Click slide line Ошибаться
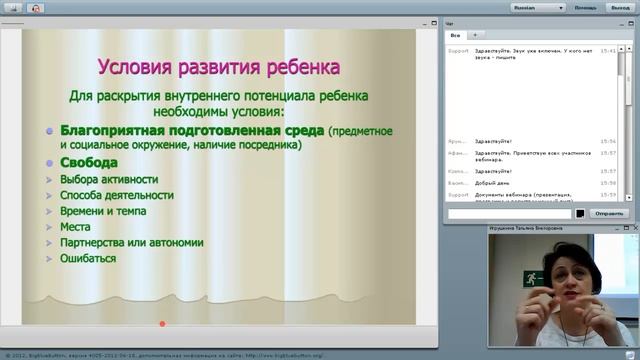 point(88,258)
